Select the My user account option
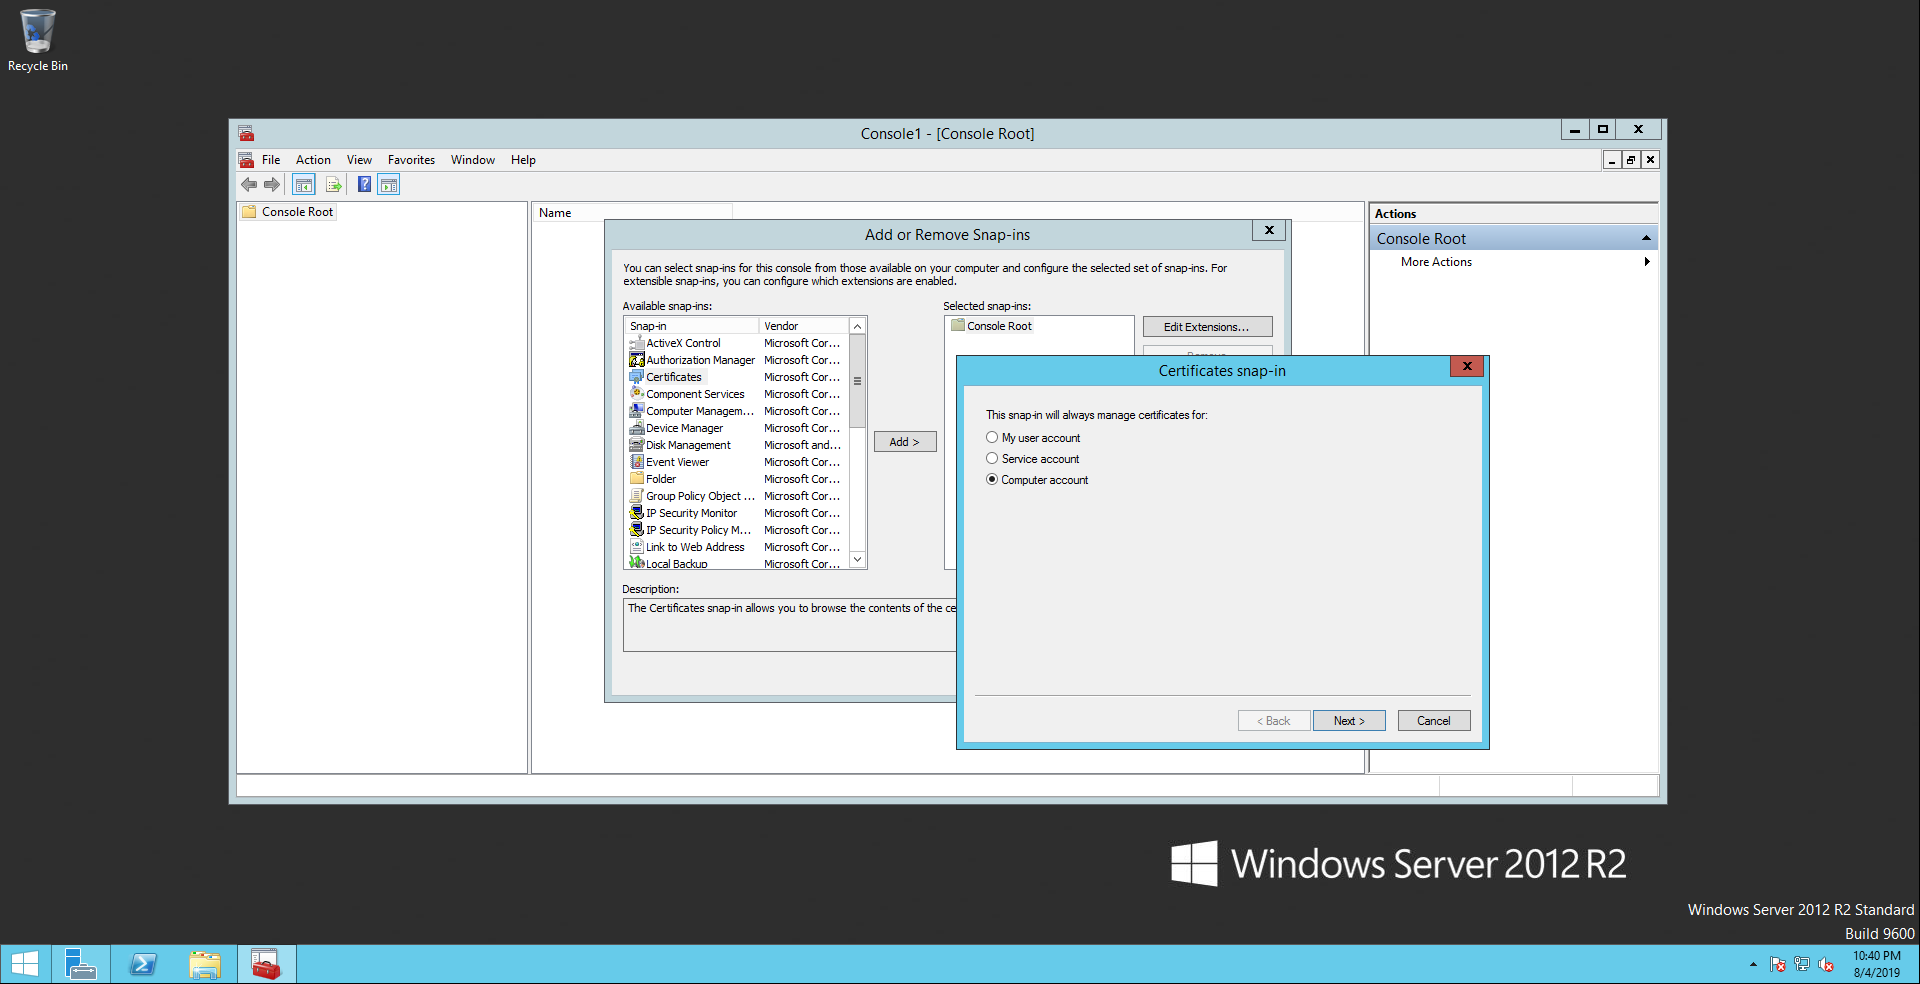 (x=992, y=438)
